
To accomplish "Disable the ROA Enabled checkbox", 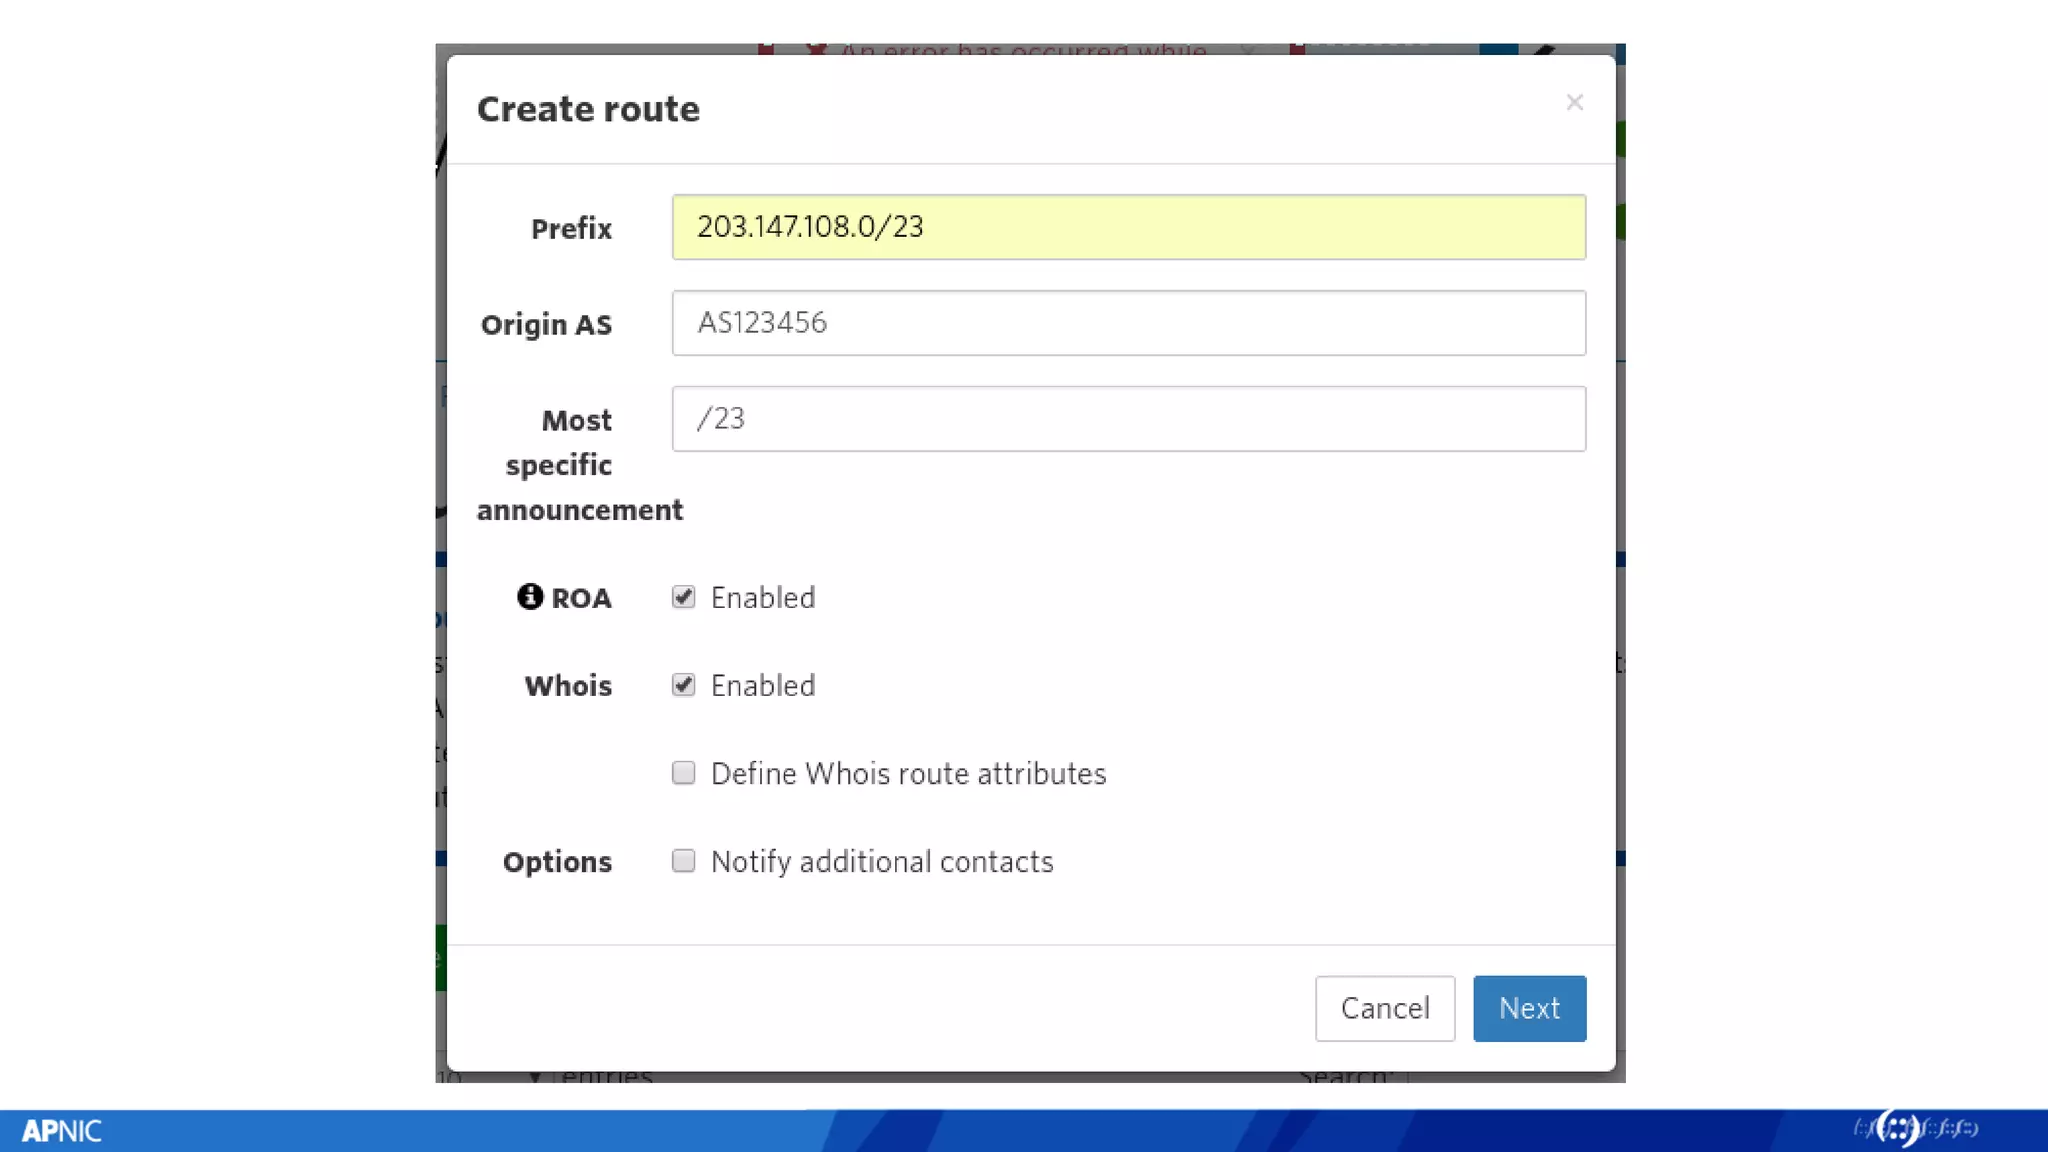I will (683, 597).
